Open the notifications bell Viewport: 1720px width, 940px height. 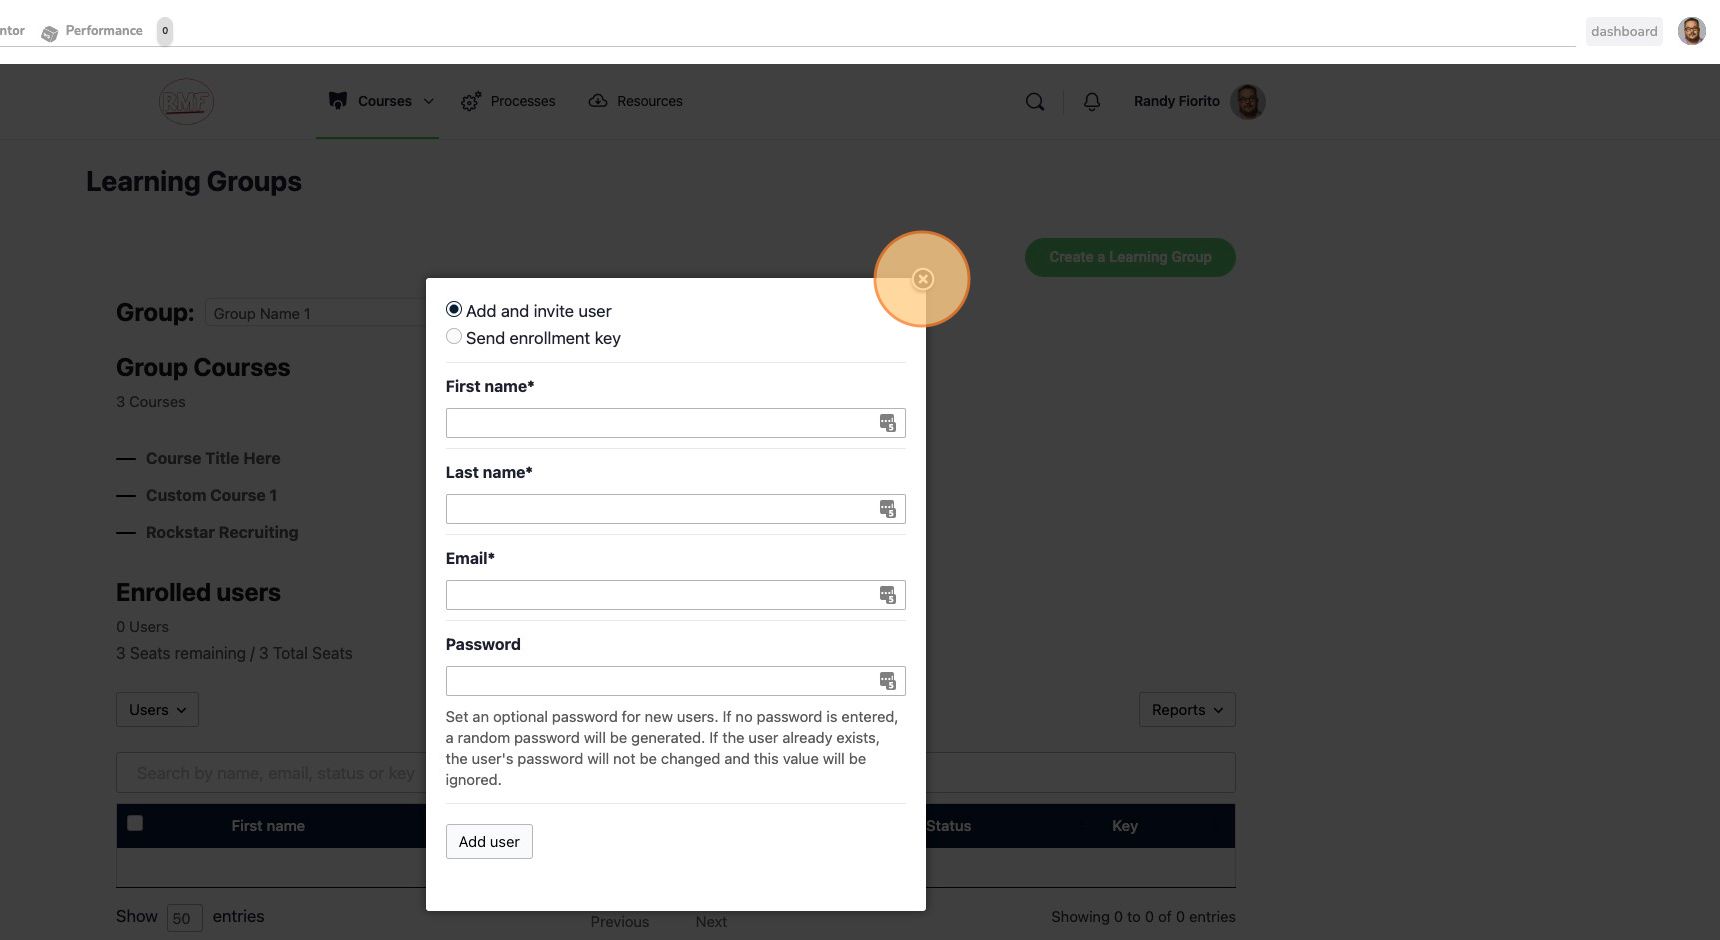point(1092,102)
